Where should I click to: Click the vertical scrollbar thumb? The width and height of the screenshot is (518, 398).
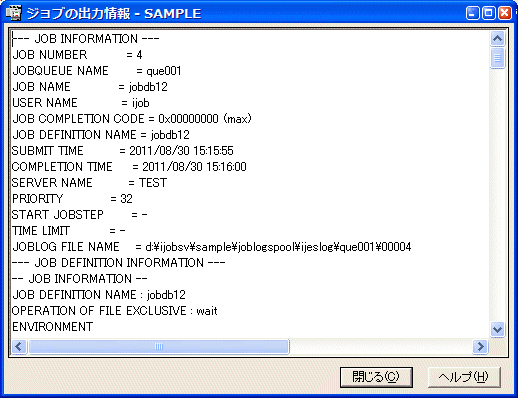497,58
